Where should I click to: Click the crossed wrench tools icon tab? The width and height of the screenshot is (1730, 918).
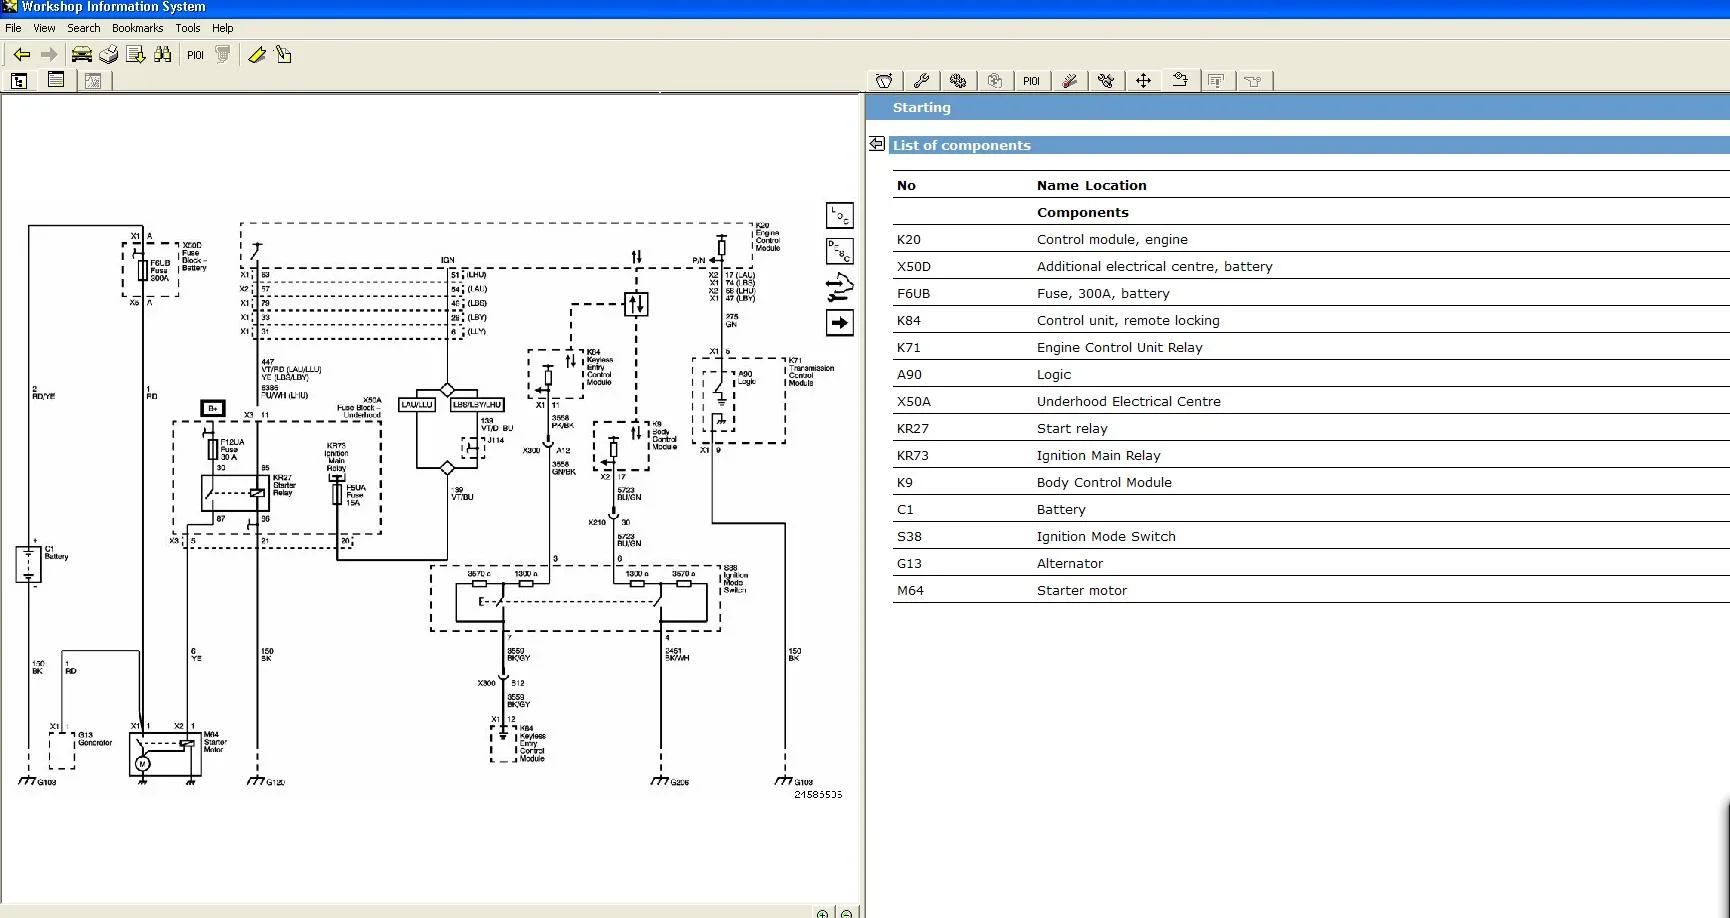(x=1106, y=81)
